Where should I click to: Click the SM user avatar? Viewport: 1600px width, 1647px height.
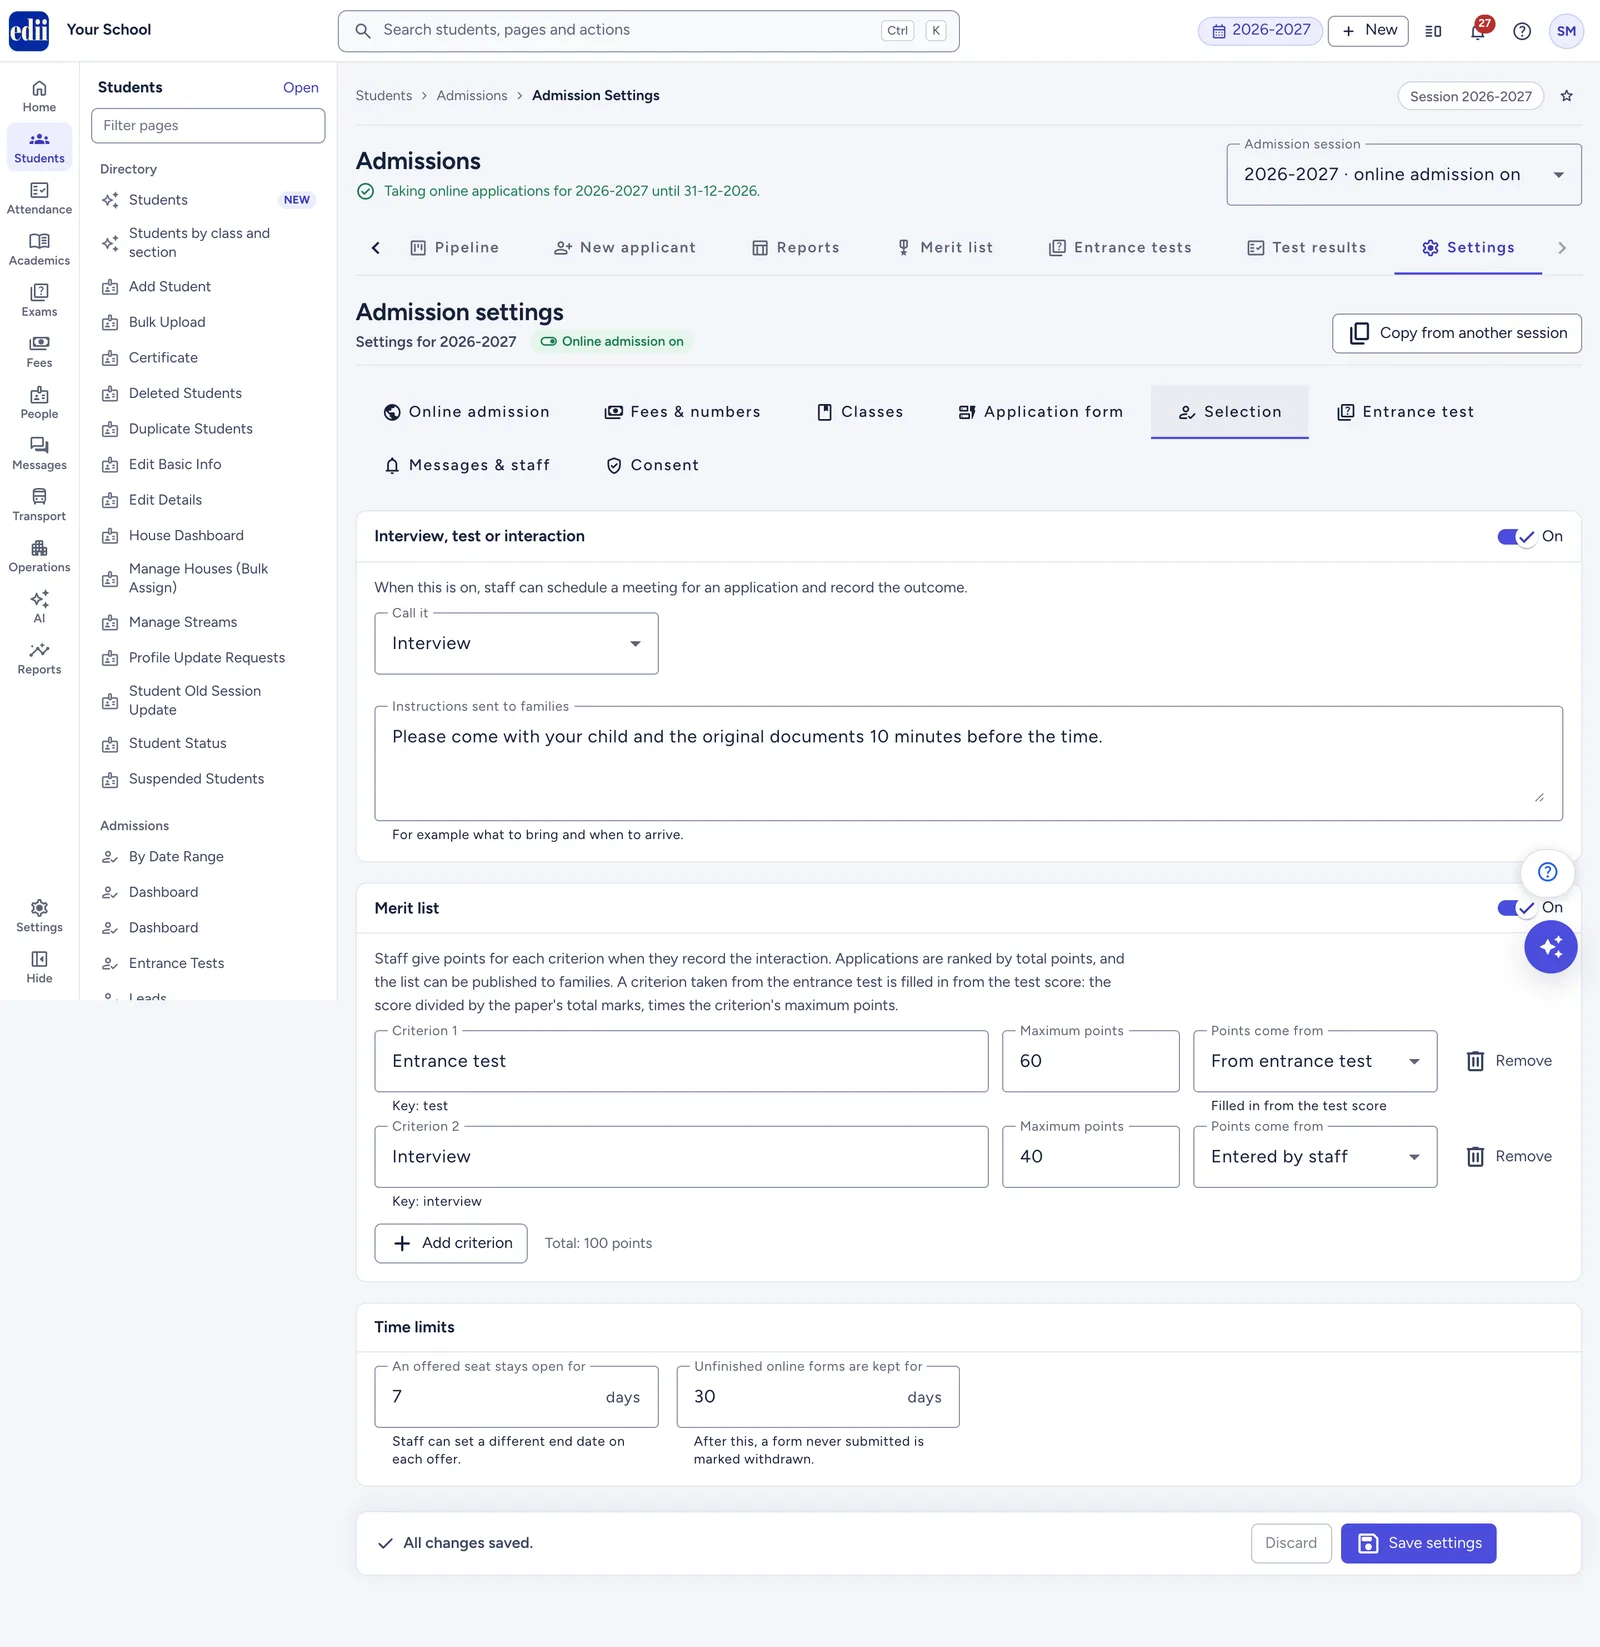(x=1566, y=31)
